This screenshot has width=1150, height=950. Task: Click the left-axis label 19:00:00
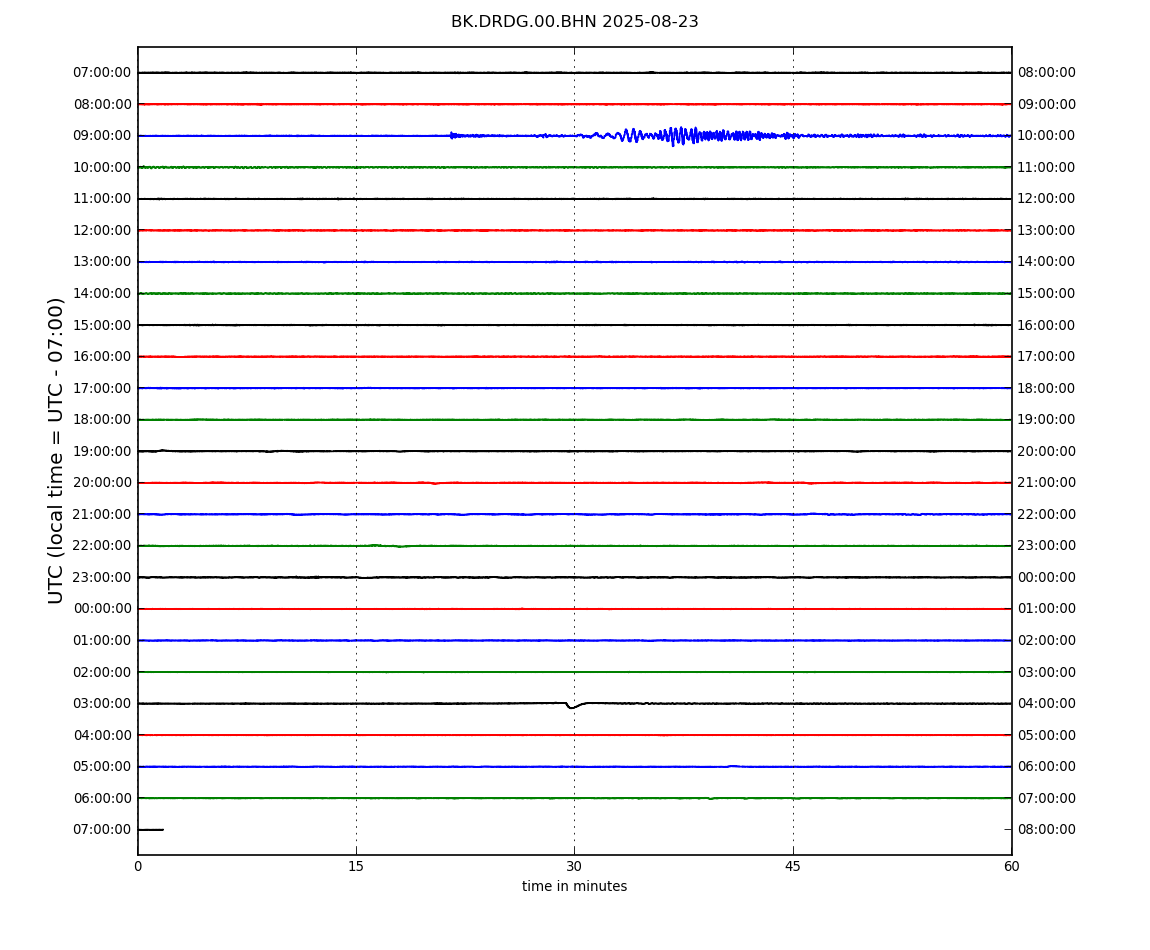click(x=102, y=451)
